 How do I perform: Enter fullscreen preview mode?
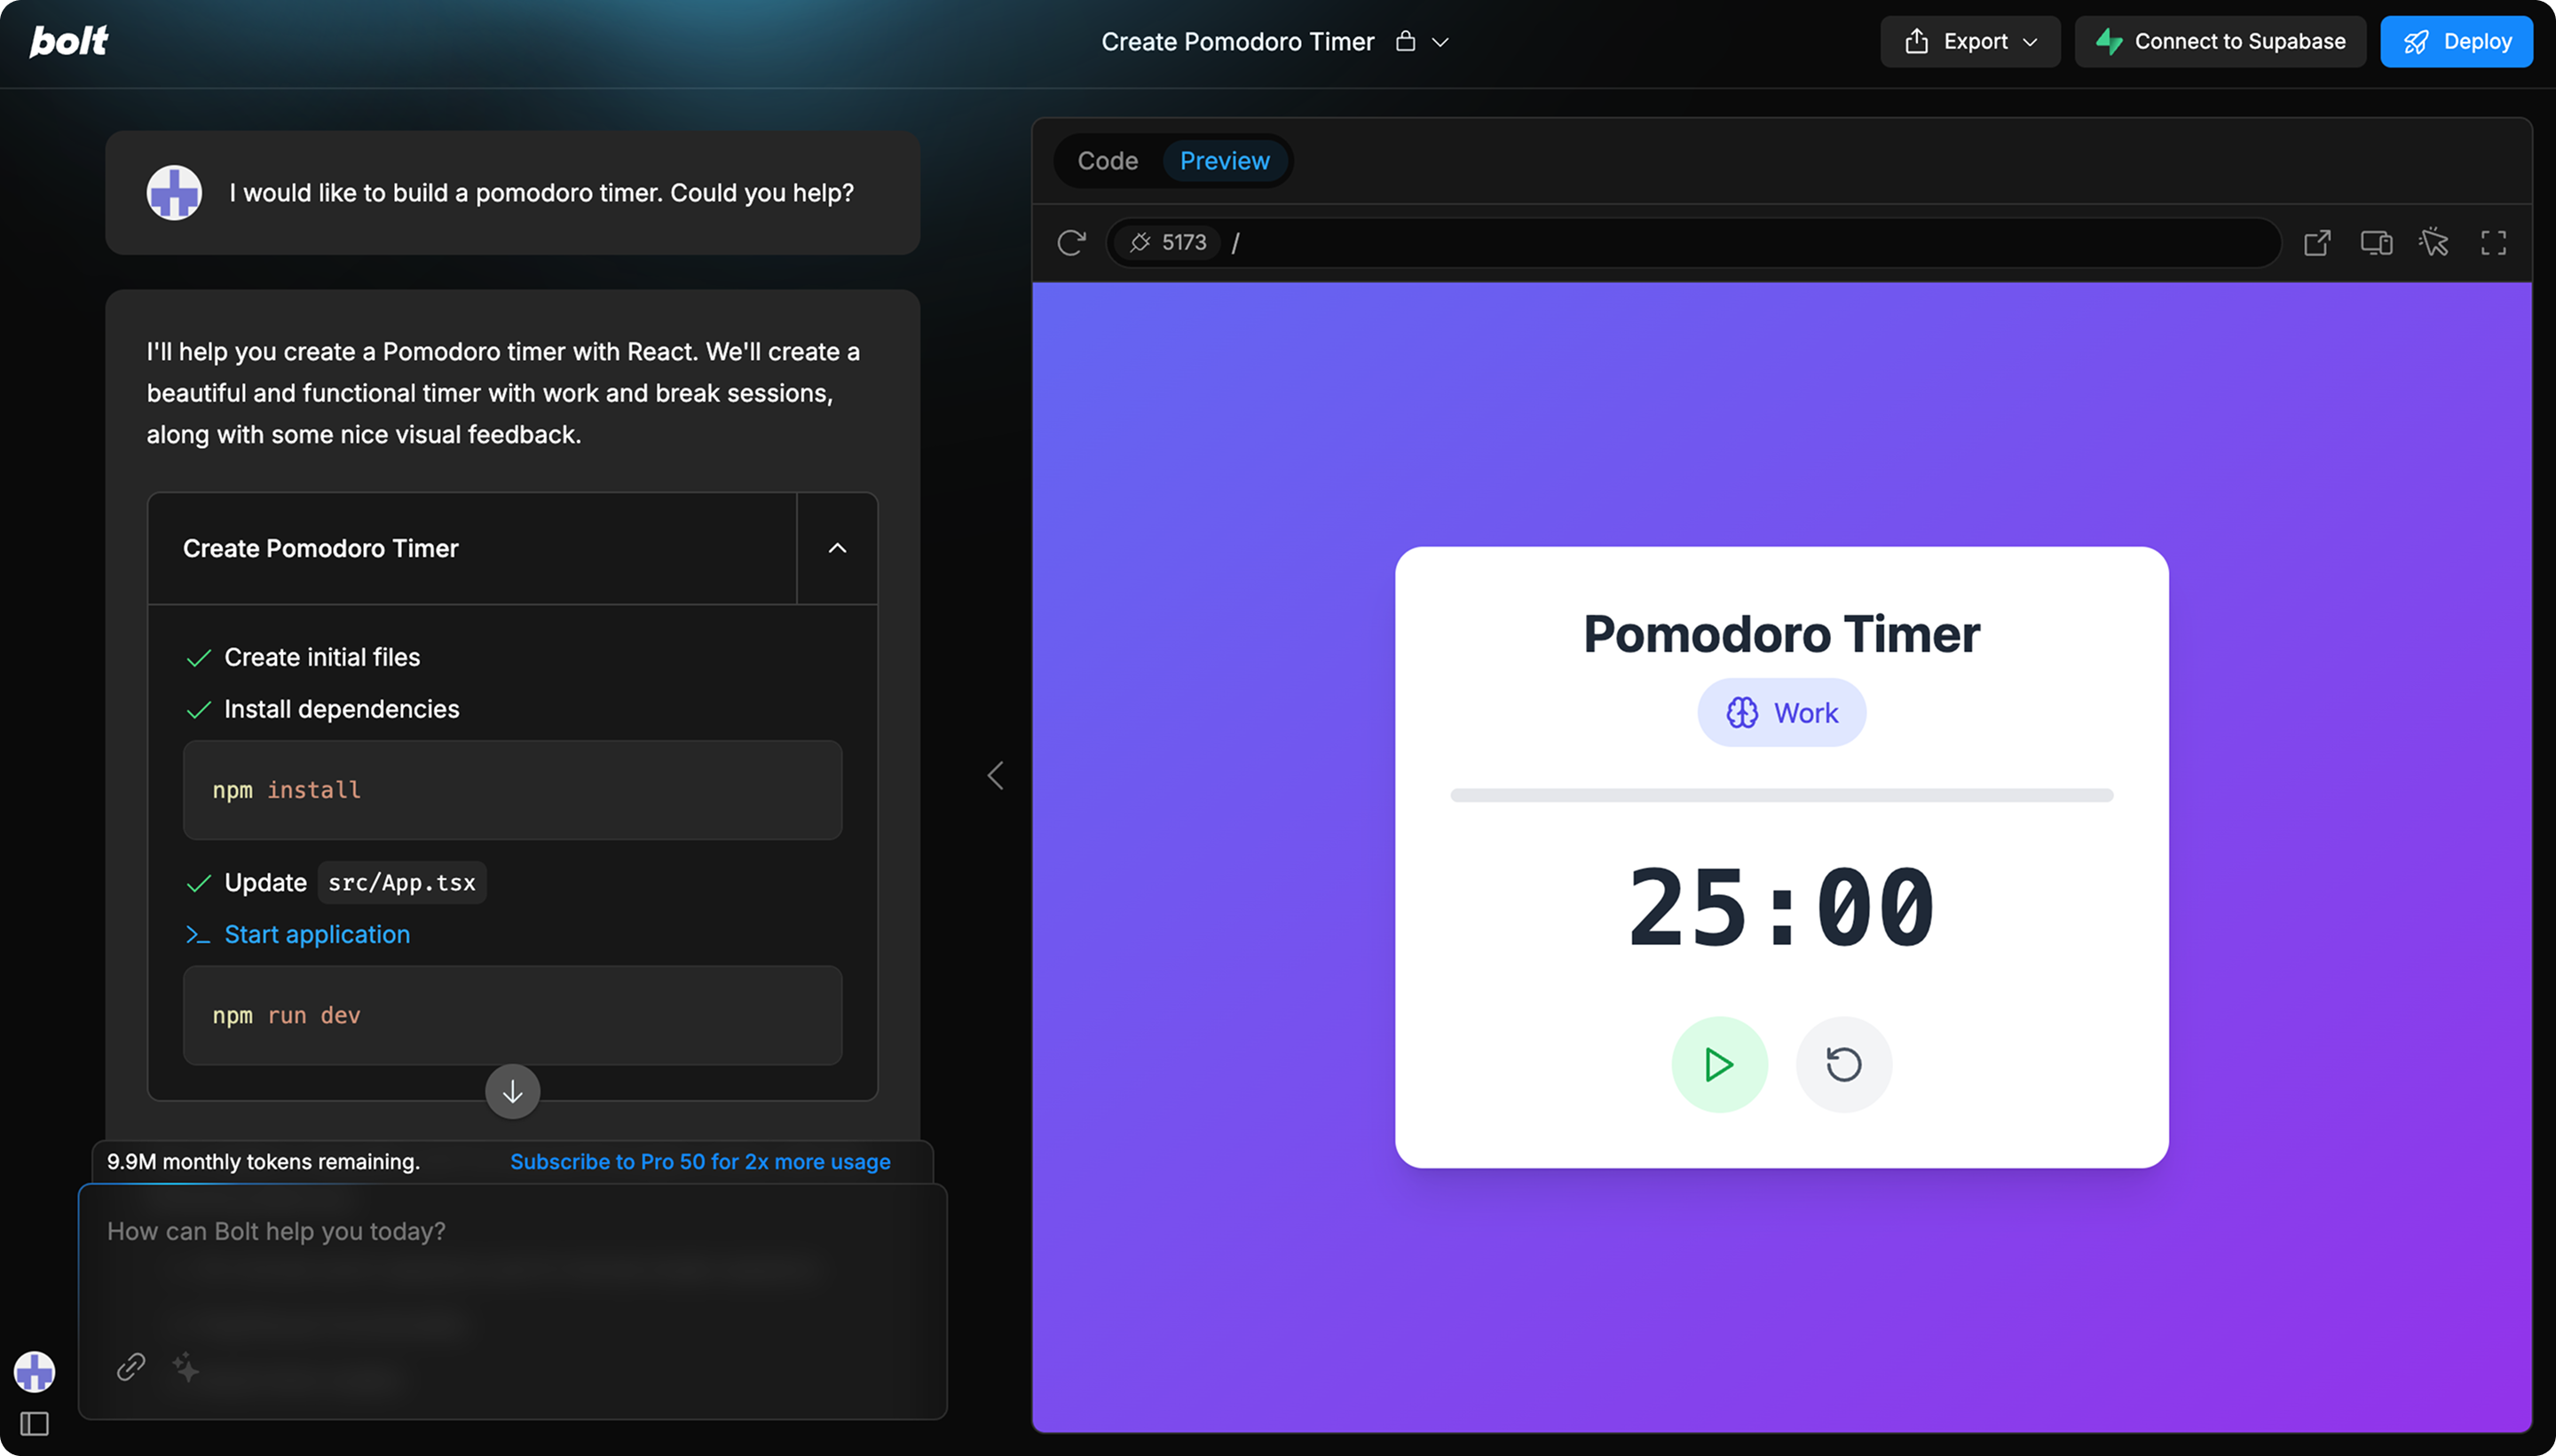(x=2493, y=243)
